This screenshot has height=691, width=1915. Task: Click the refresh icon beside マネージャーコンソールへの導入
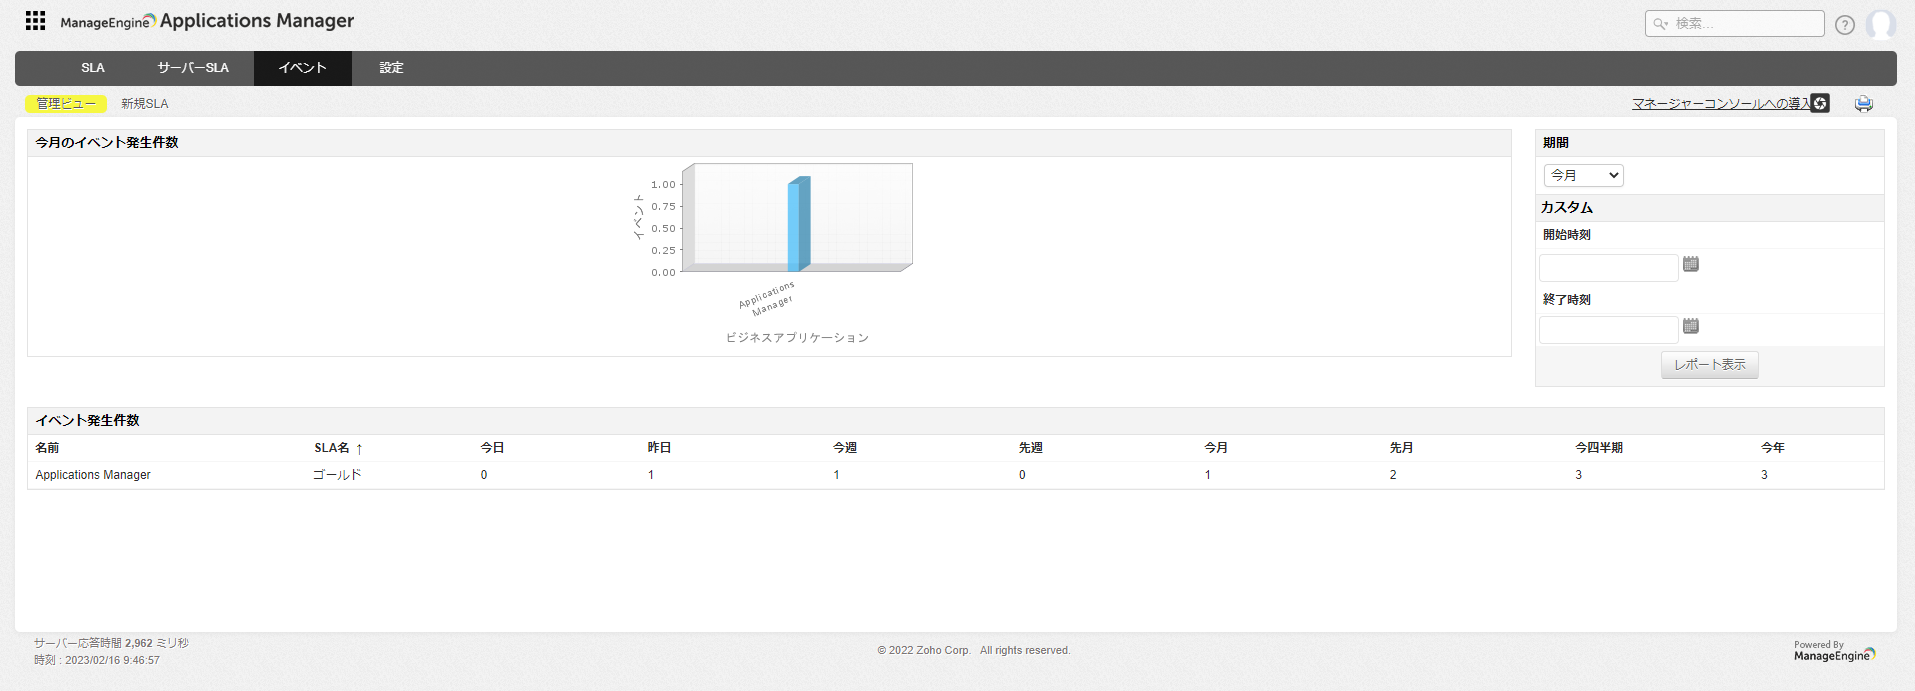[1820, 103]
